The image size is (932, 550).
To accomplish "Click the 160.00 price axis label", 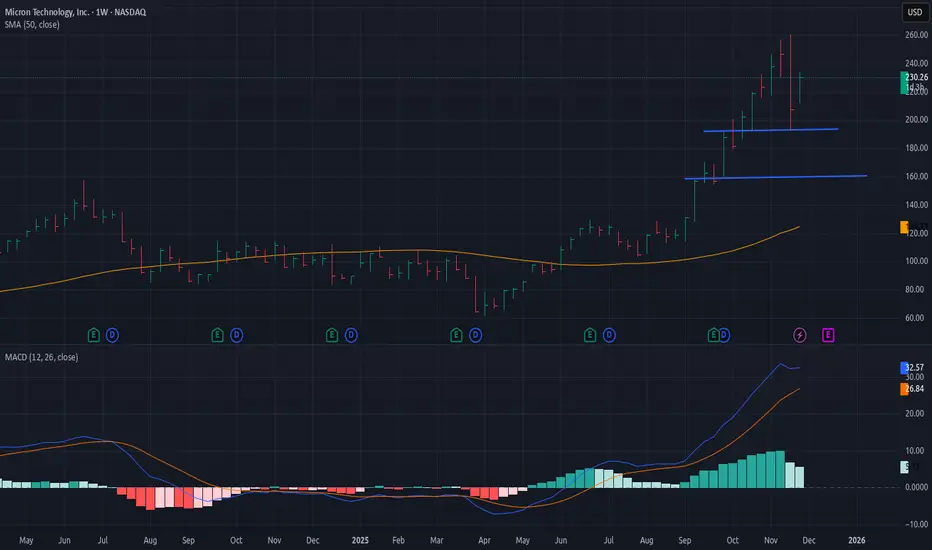I will pos(916,176).
